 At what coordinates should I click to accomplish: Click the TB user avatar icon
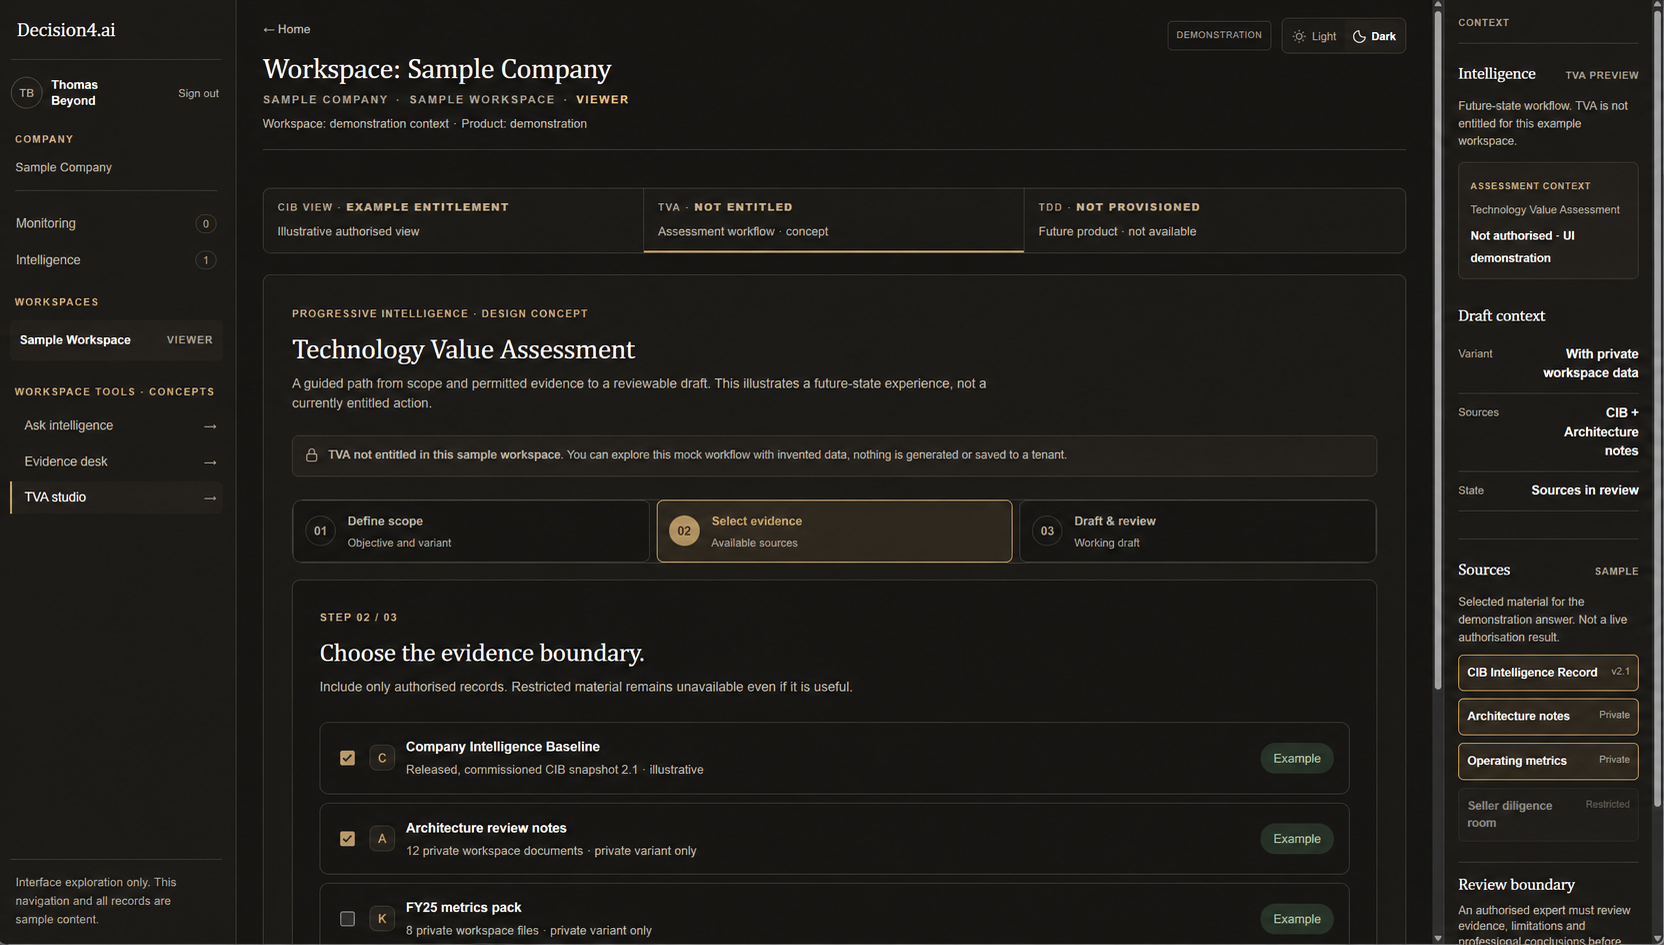[x=27, y=93]
